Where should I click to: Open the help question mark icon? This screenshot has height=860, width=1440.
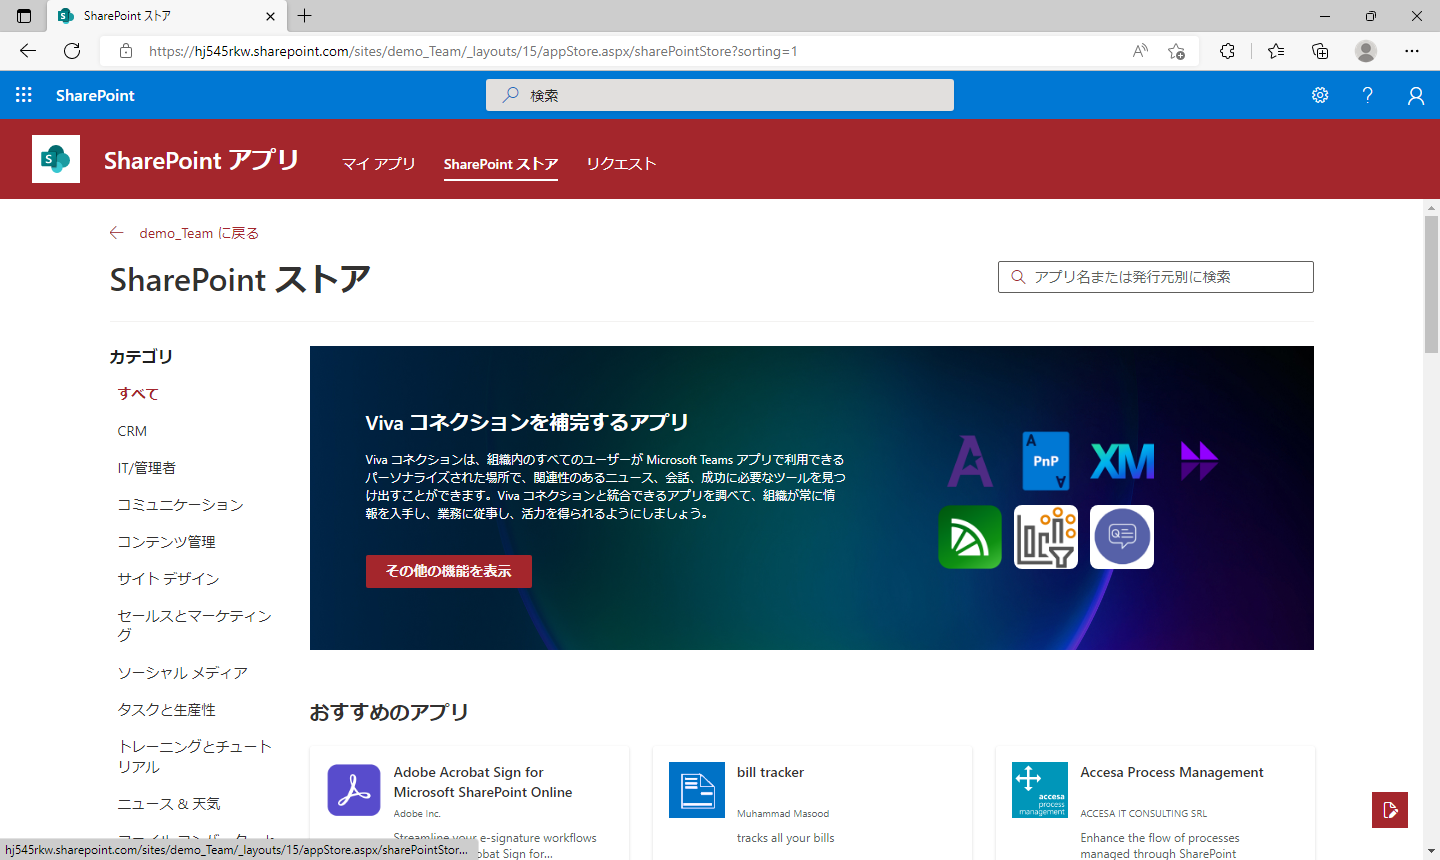coord(1368,95)
